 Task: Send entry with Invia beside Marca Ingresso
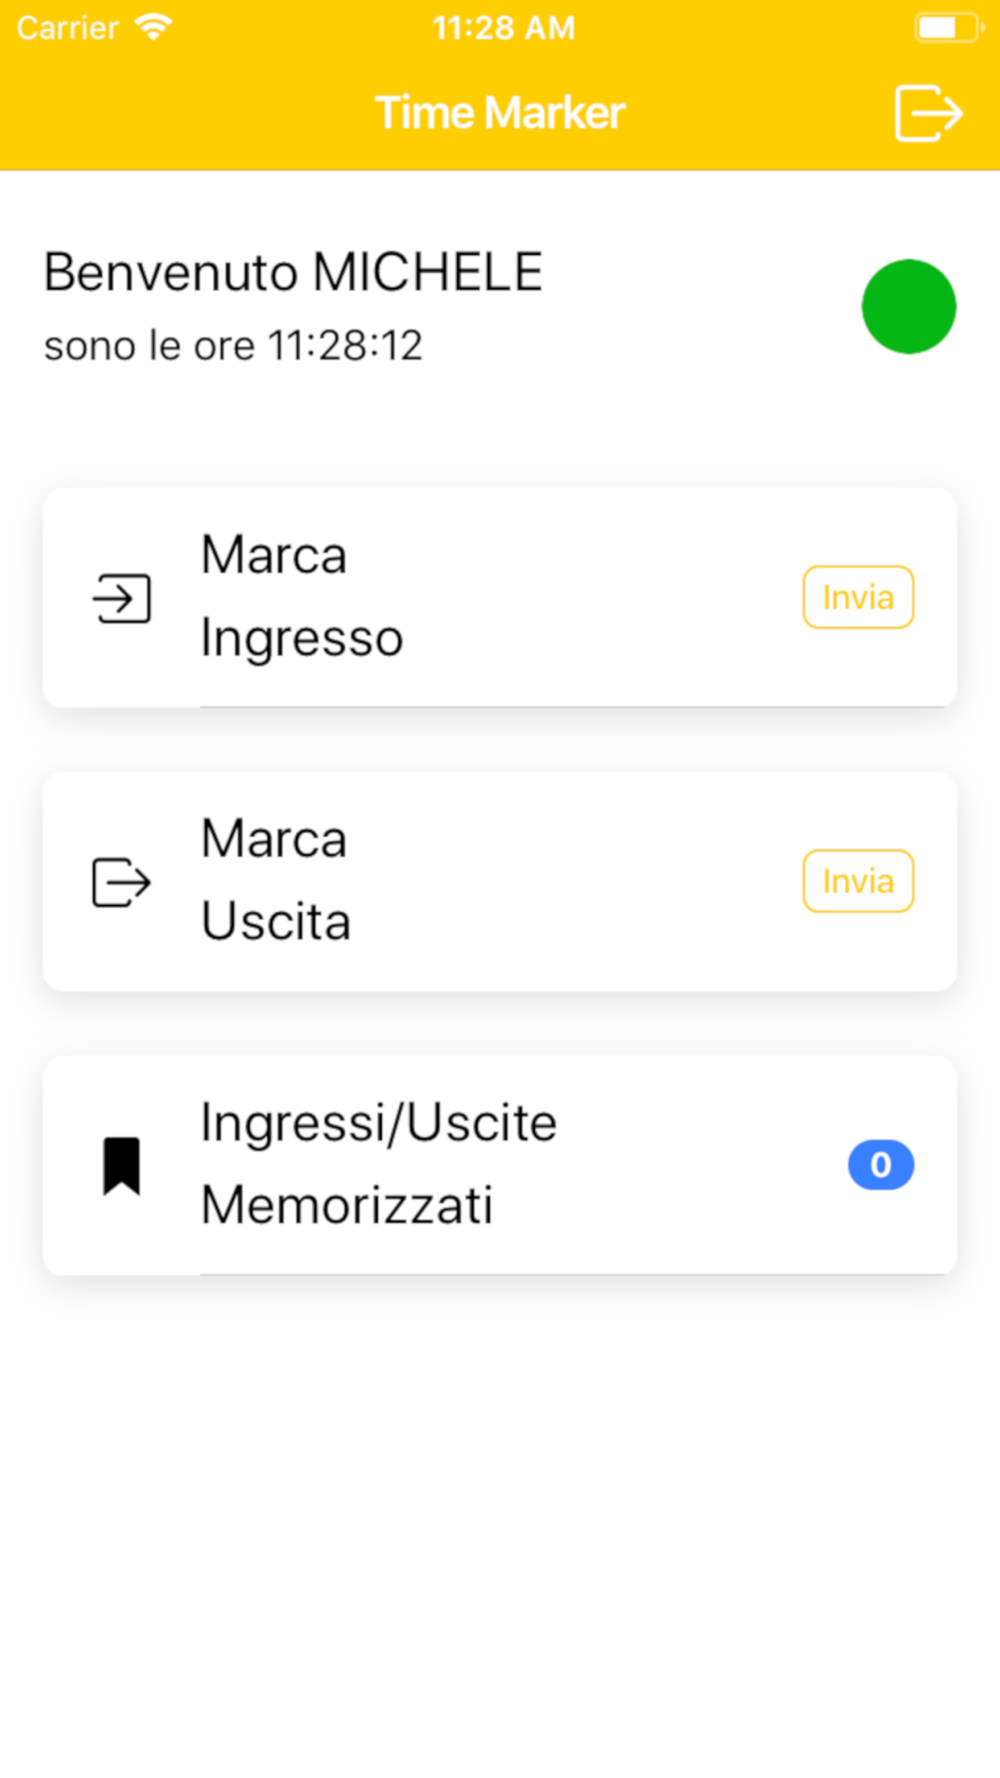pos(858,597)
